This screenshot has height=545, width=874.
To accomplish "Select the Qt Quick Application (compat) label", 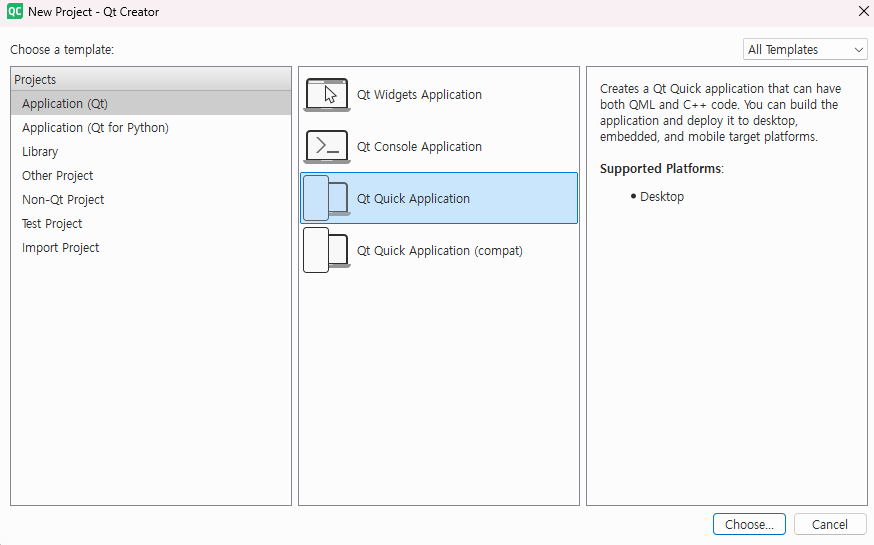I will 439,251.
